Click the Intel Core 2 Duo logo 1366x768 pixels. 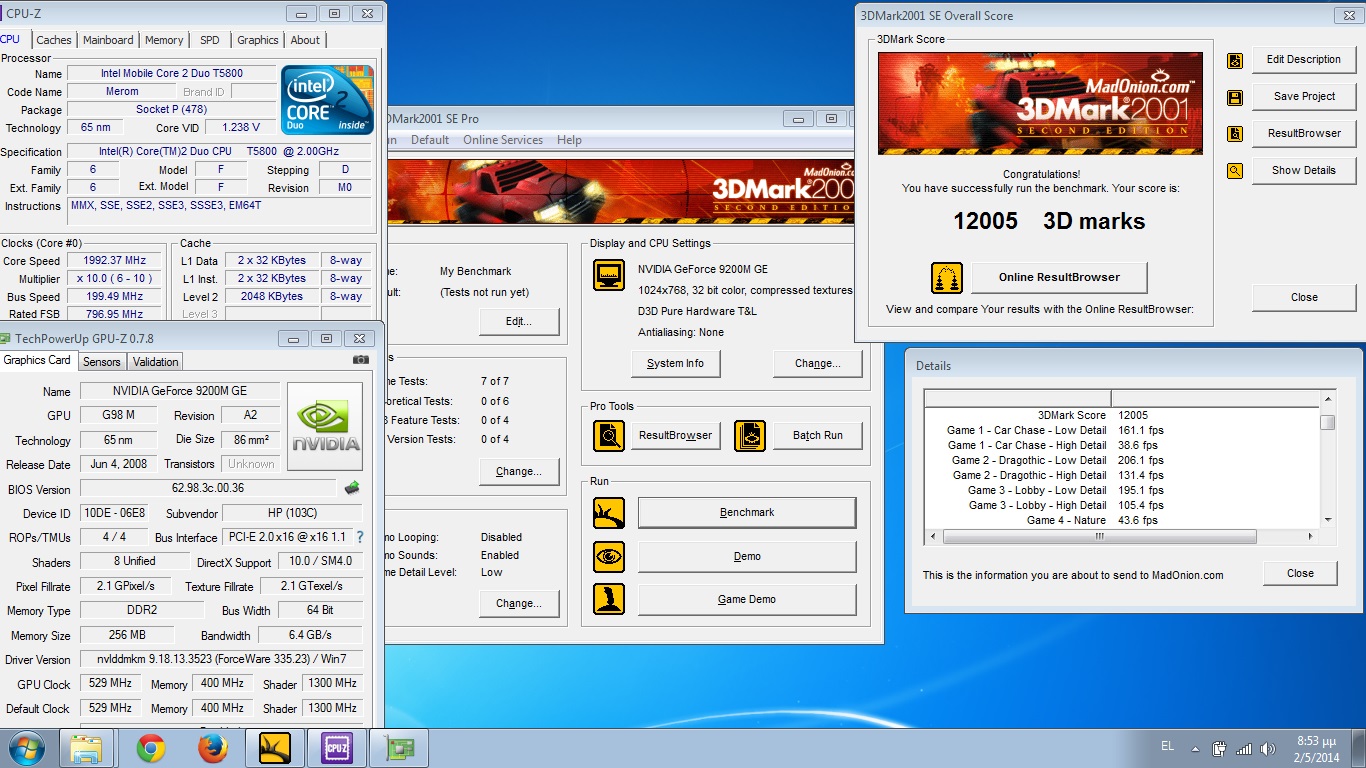(328, 100)
